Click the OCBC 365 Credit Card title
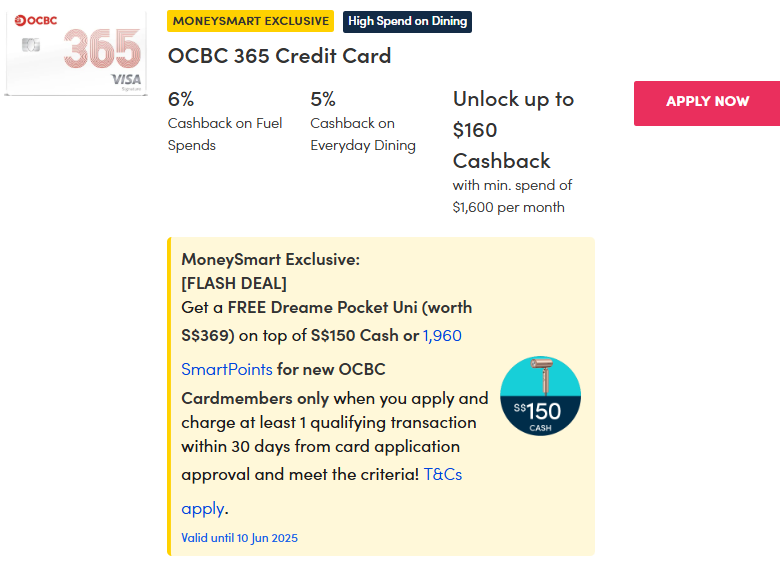 click(x=279, y=56)
